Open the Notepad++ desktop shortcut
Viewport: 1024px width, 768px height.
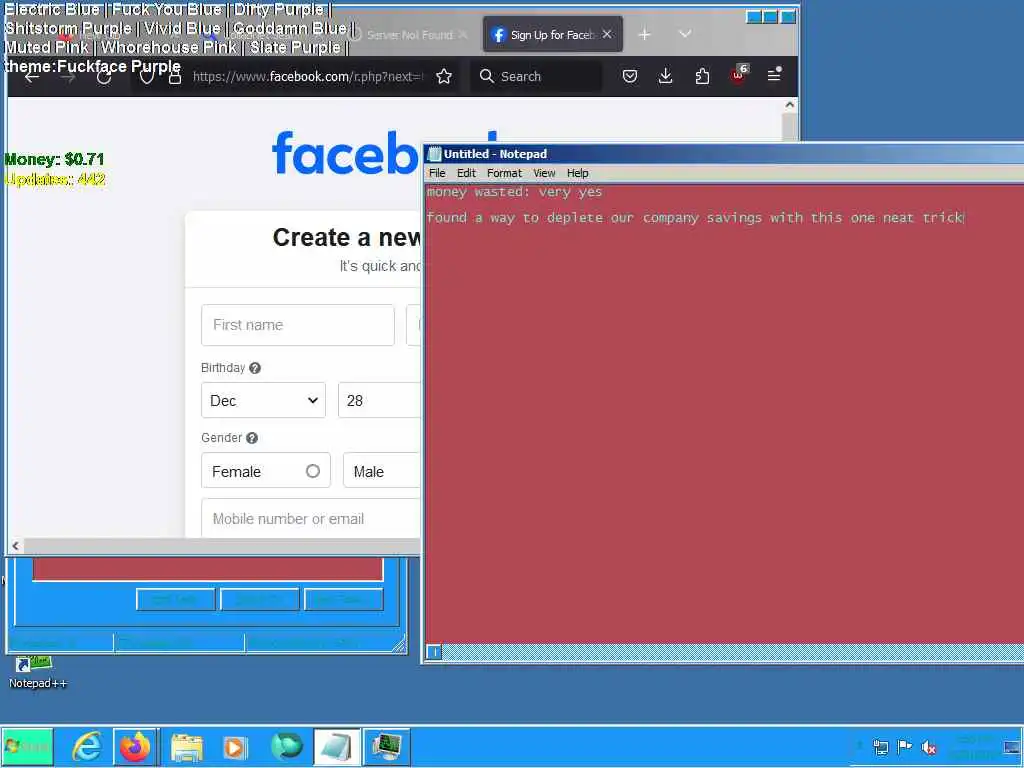coord(37,672)
